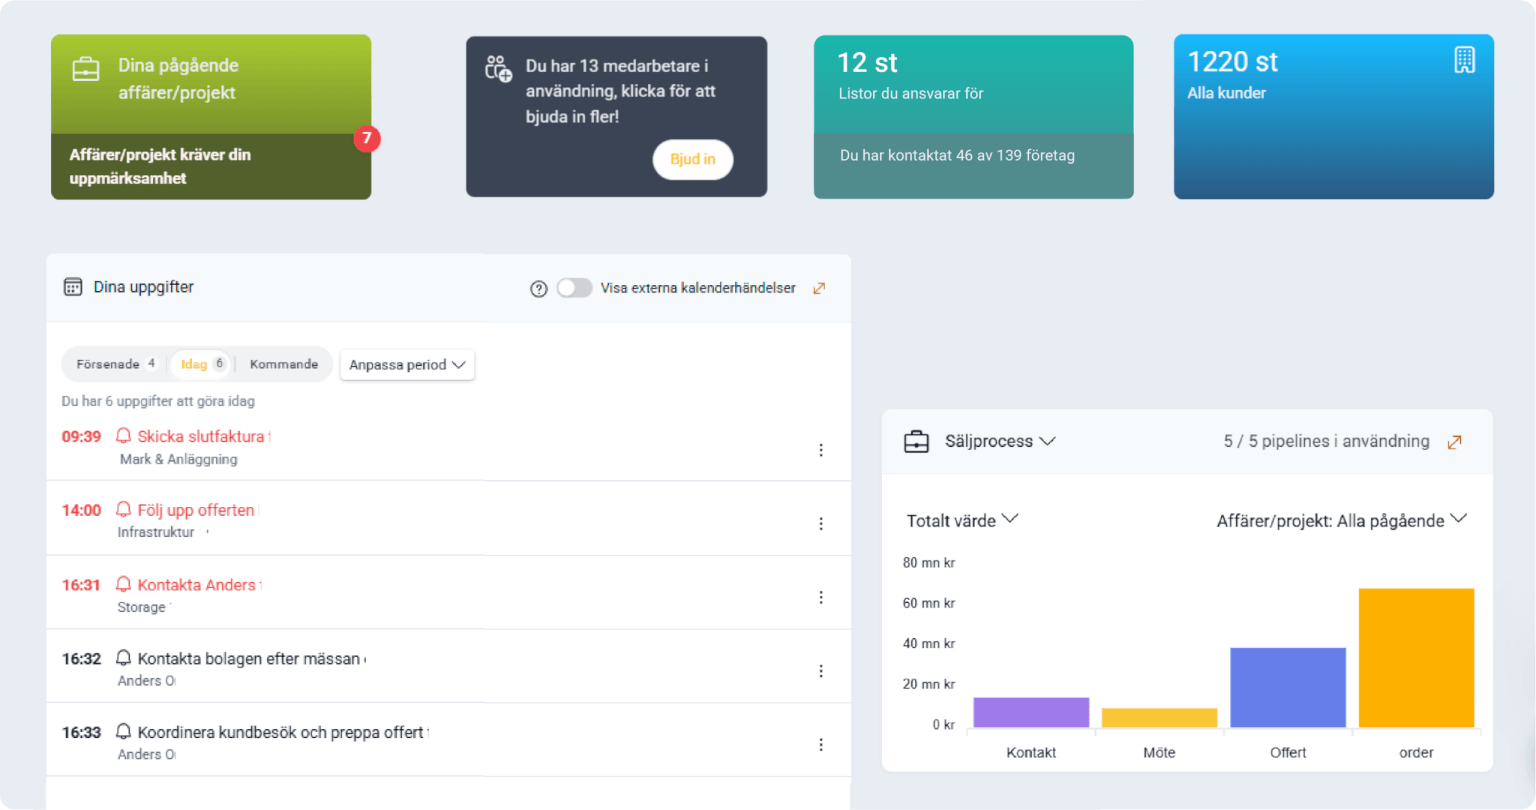This screenshot has width=1536, height=810.
Task: Click the red 7 notification badge
Action: point(366,140)
